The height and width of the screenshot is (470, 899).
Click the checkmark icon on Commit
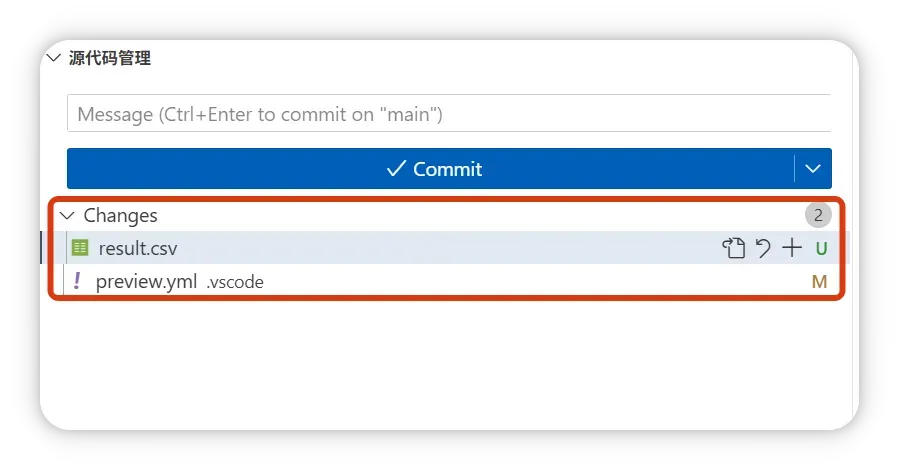396,169
